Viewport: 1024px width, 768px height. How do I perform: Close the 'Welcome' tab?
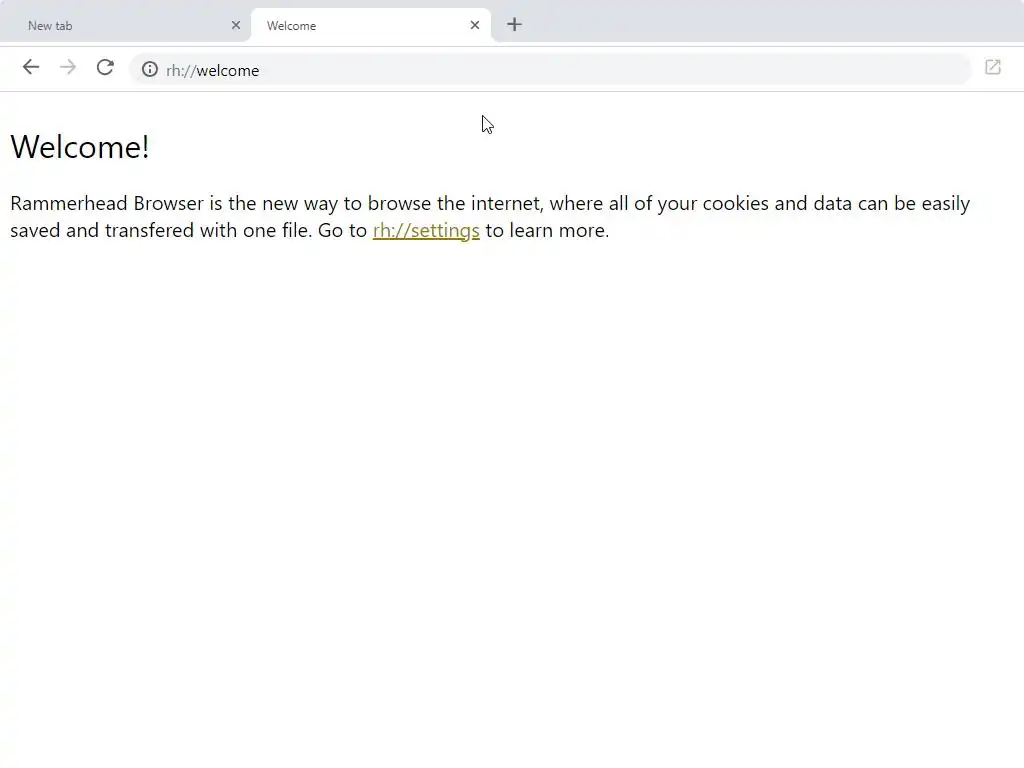tap(475, 25)
